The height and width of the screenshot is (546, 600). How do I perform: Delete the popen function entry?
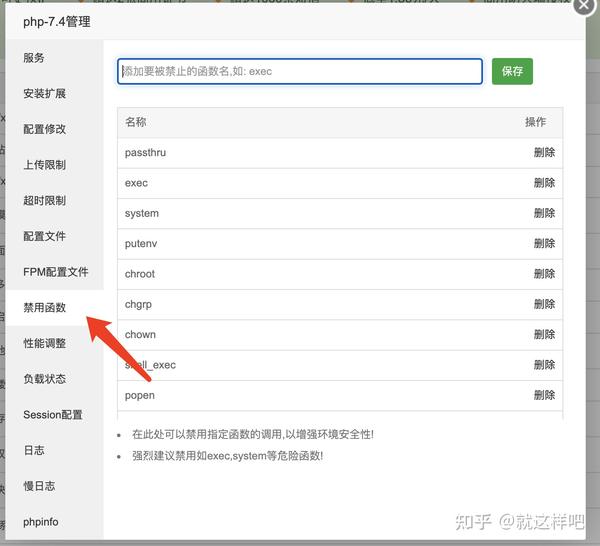click(x=544, y=395)
